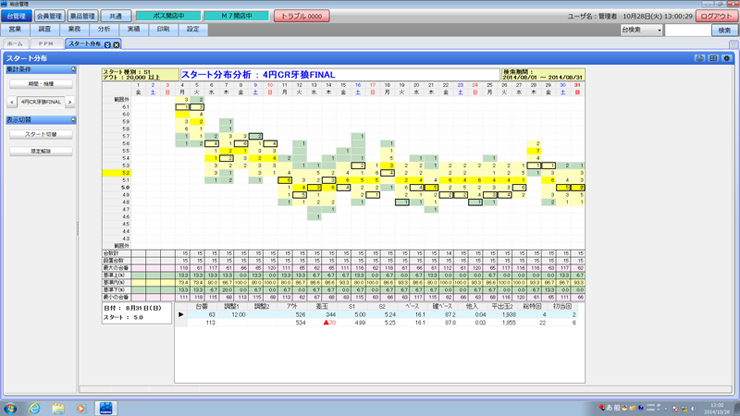Open the 印刷 submenu

click(163, 29)
